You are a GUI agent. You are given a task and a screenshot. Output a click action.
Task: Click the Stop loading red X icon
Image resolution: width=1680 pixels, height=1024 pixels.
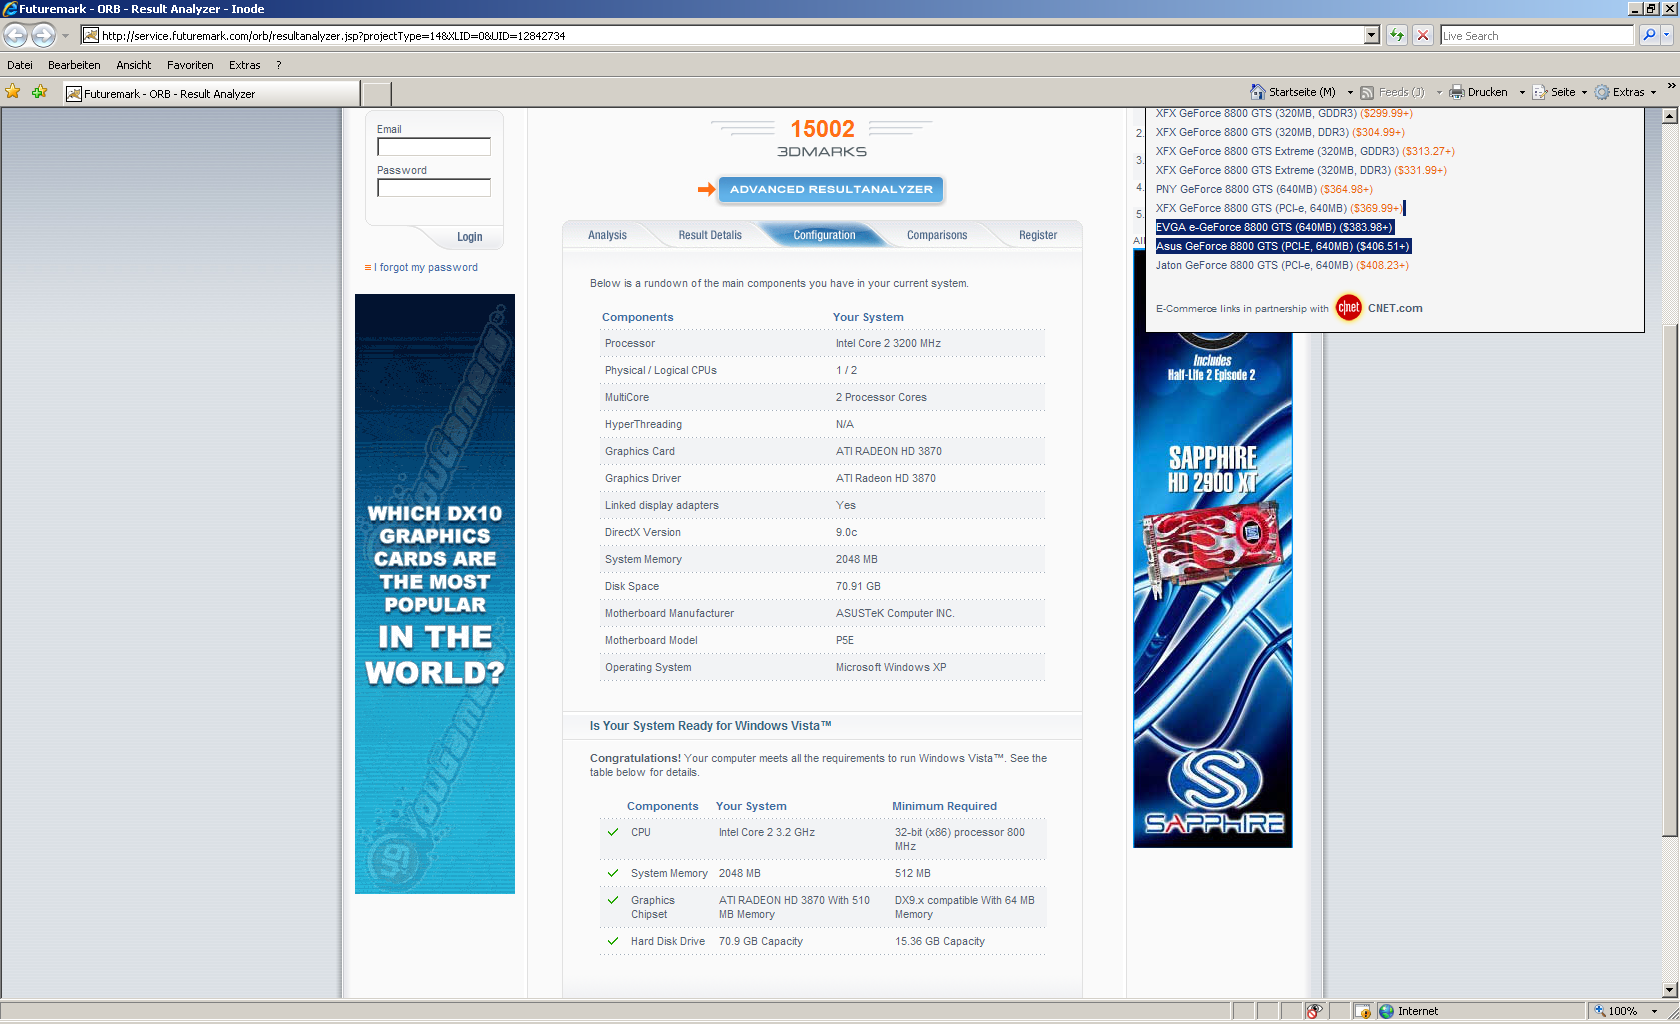click(x=1423, y=35)
